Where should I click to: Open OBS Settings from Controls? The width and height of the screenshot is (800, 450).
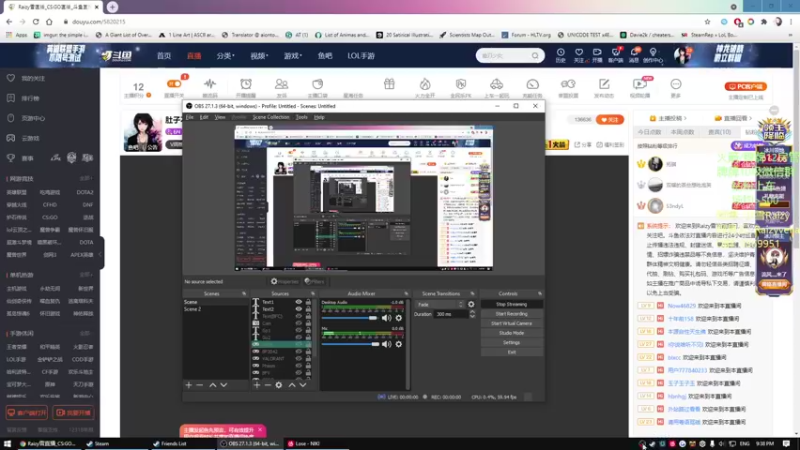(511, 343)
